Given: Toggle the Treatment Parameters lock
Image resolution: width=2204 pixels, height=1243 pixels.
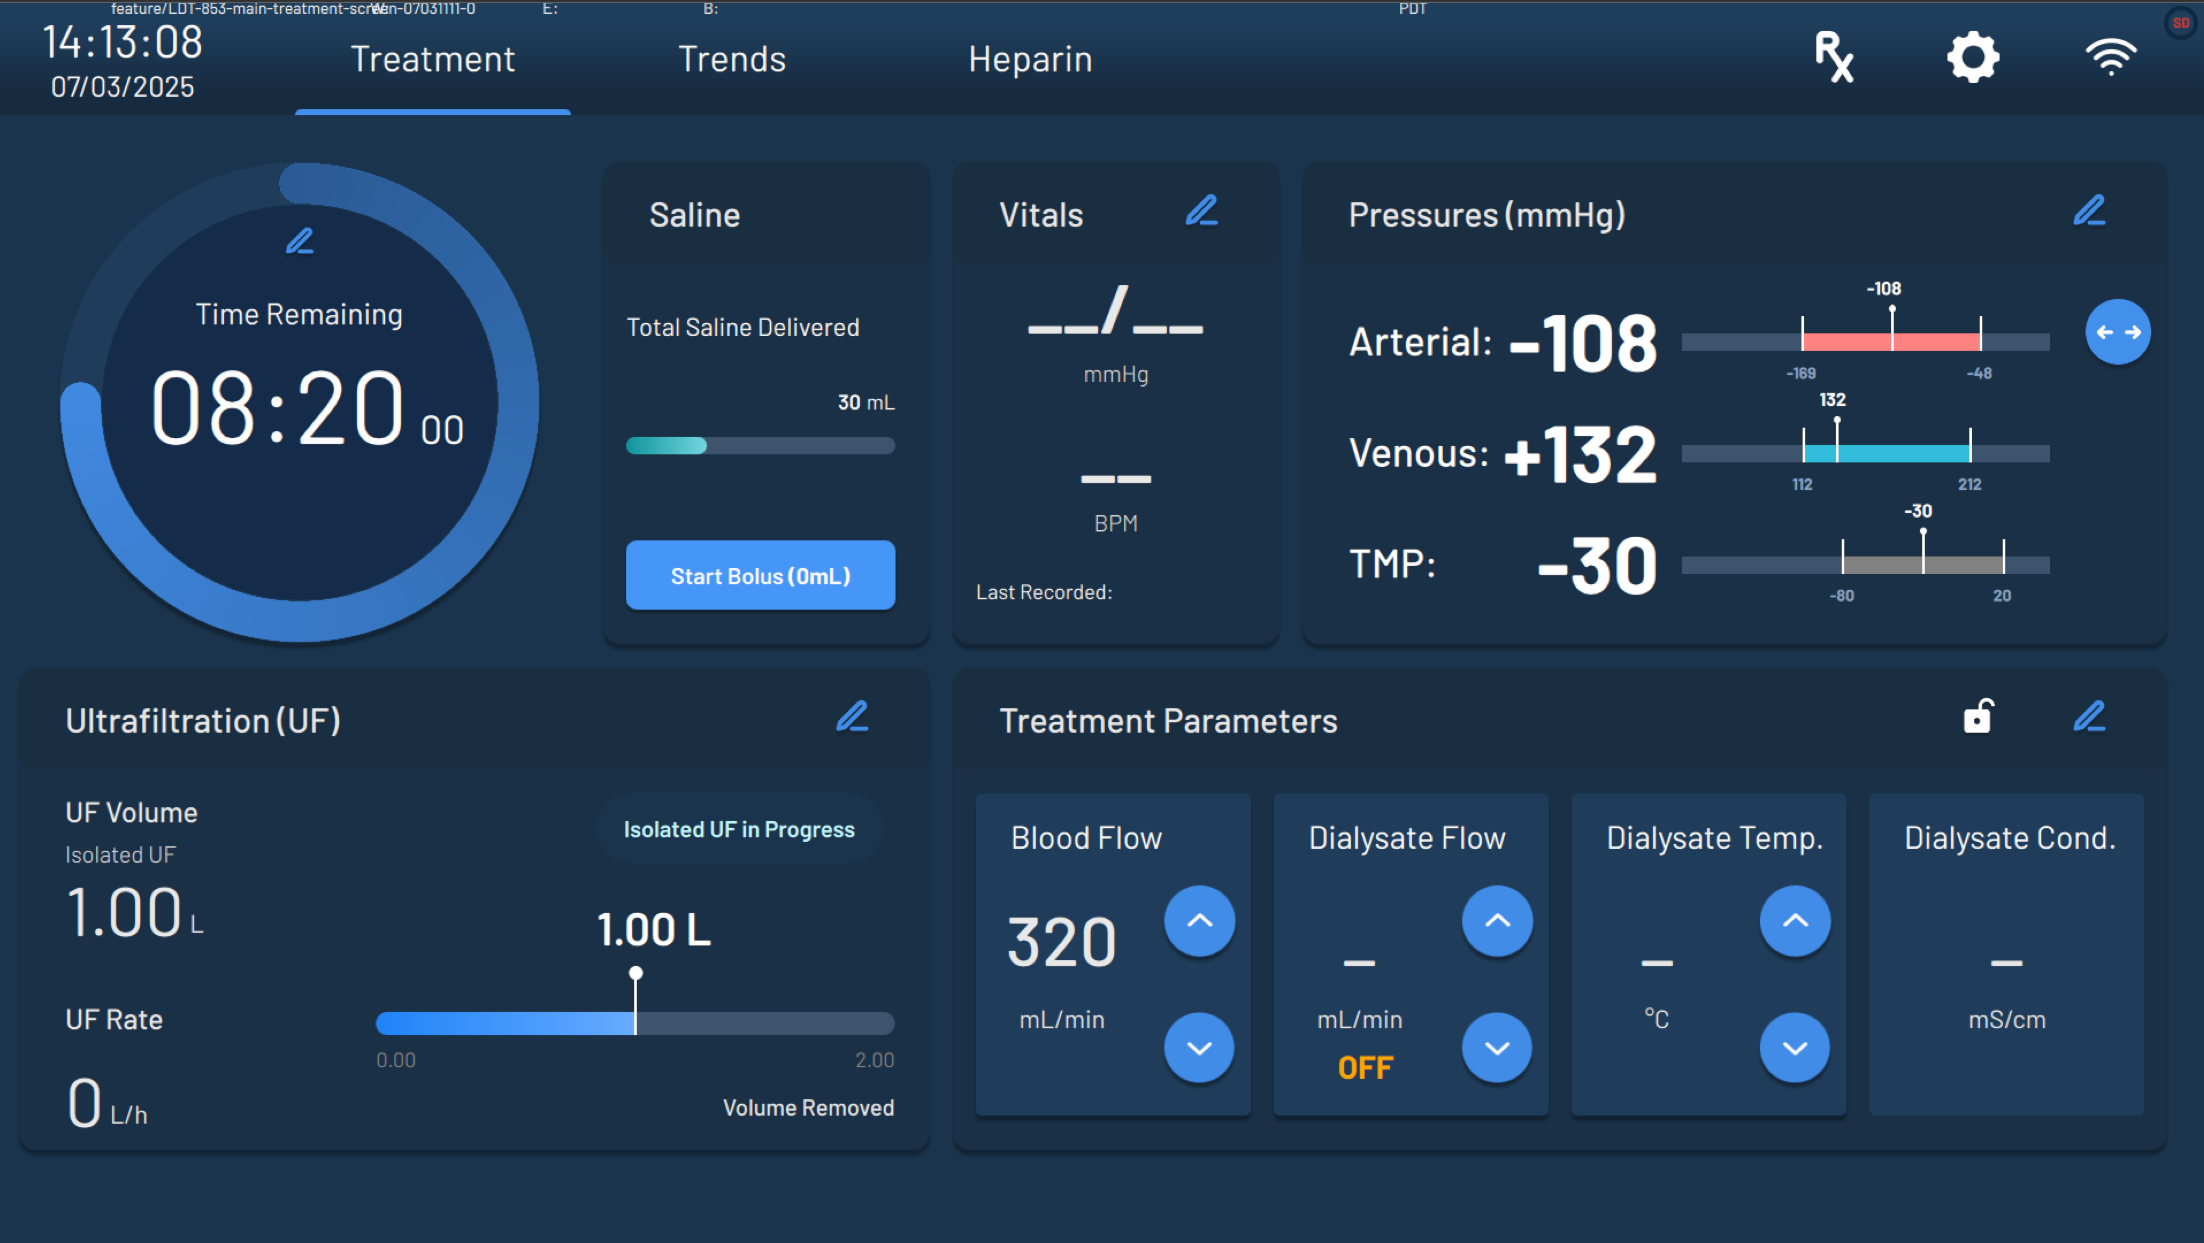Looking at the screenshot, I should pyautogui.click(x=1978, y=716).
